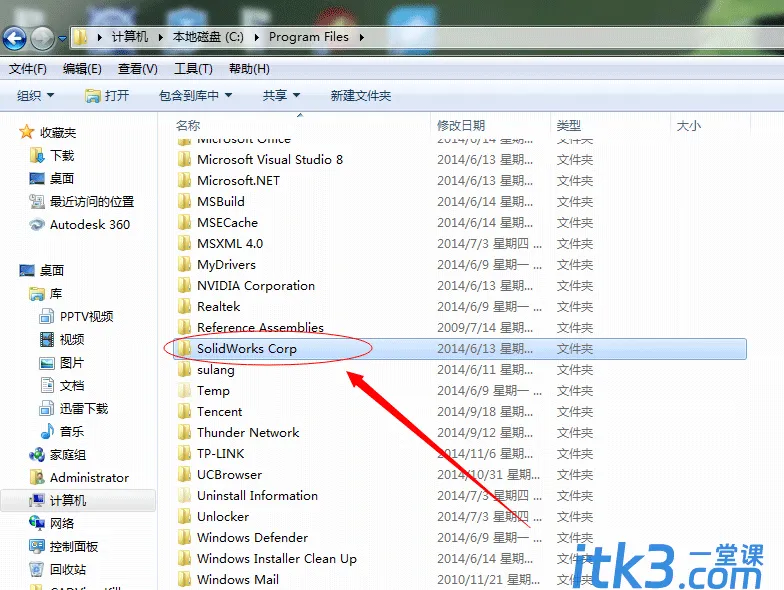784x590 pixels.
Task: Select the UCBrowser folder
Action: click(x=229, y=474)
